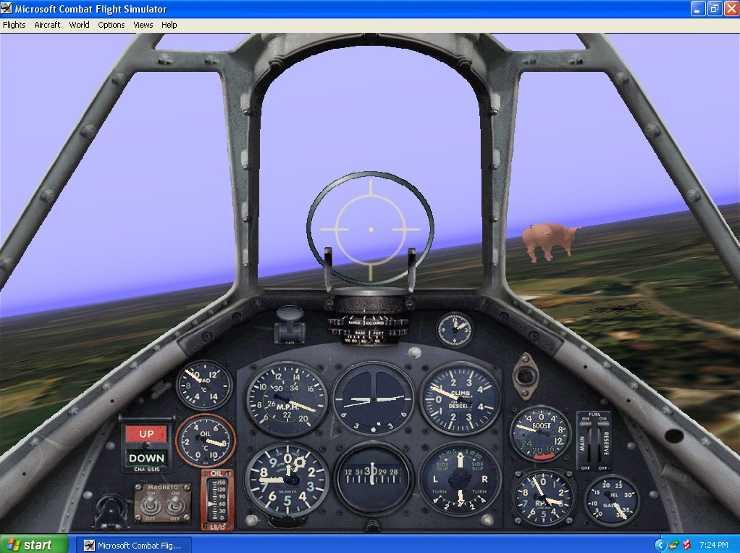The width and height of the screenshot is (740, 553).
Task: Click the M.P.H. airspeed indicator gauge
Action: point(287,399)
